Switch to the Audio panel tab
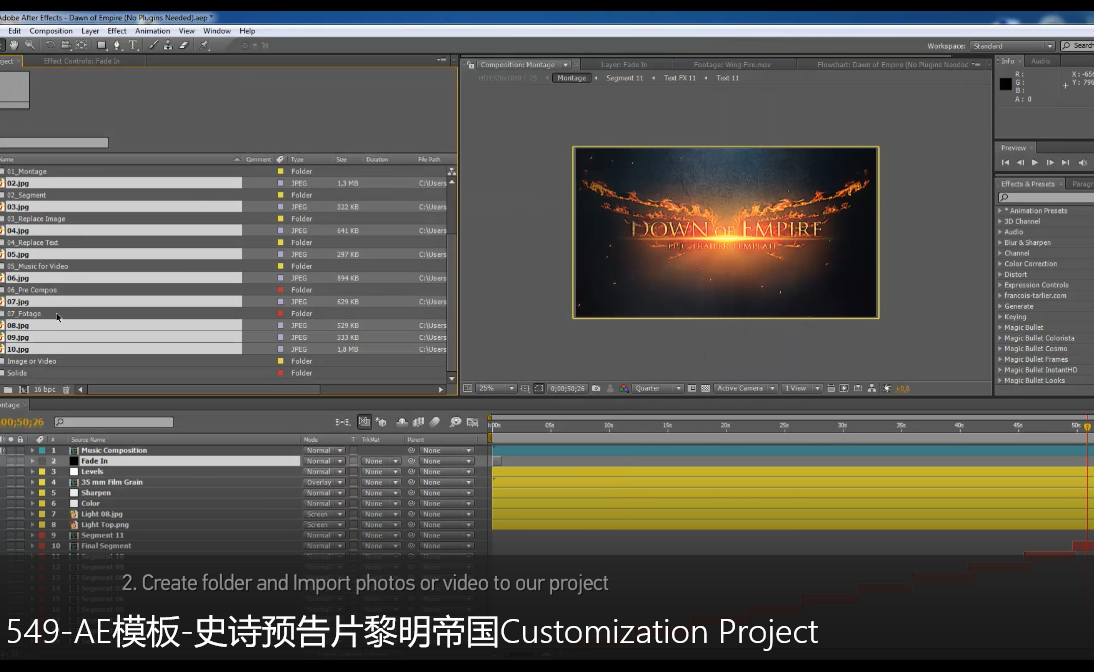This screenshot has width=1094, height=672. pyautogui.click(x=1040, y=61)
